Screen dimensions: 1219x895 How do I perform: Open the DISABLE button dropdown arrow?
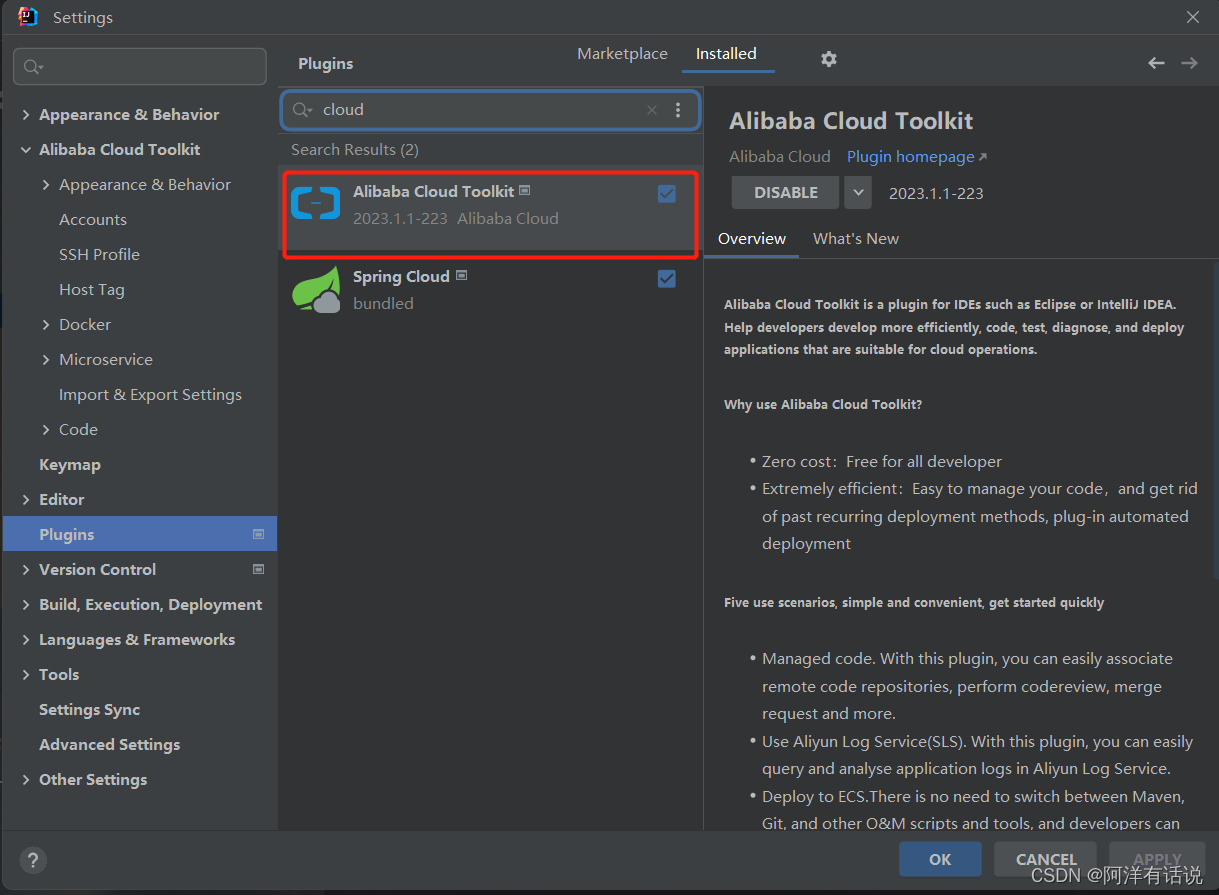tap(858, 192)
